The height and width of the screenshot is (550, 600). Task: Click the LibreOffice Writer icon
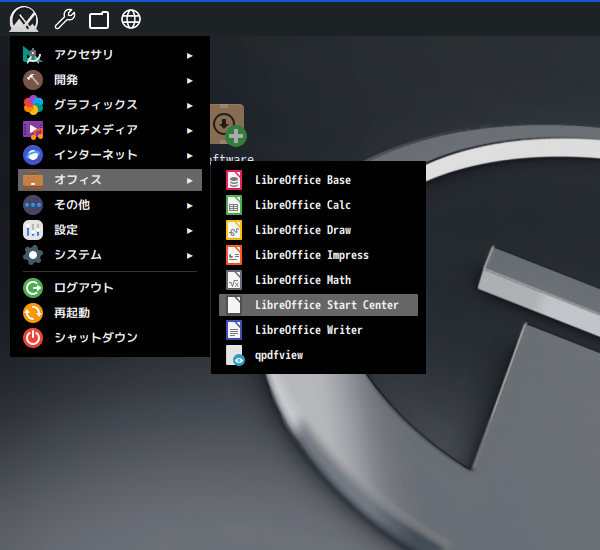(x=234, y=330)
